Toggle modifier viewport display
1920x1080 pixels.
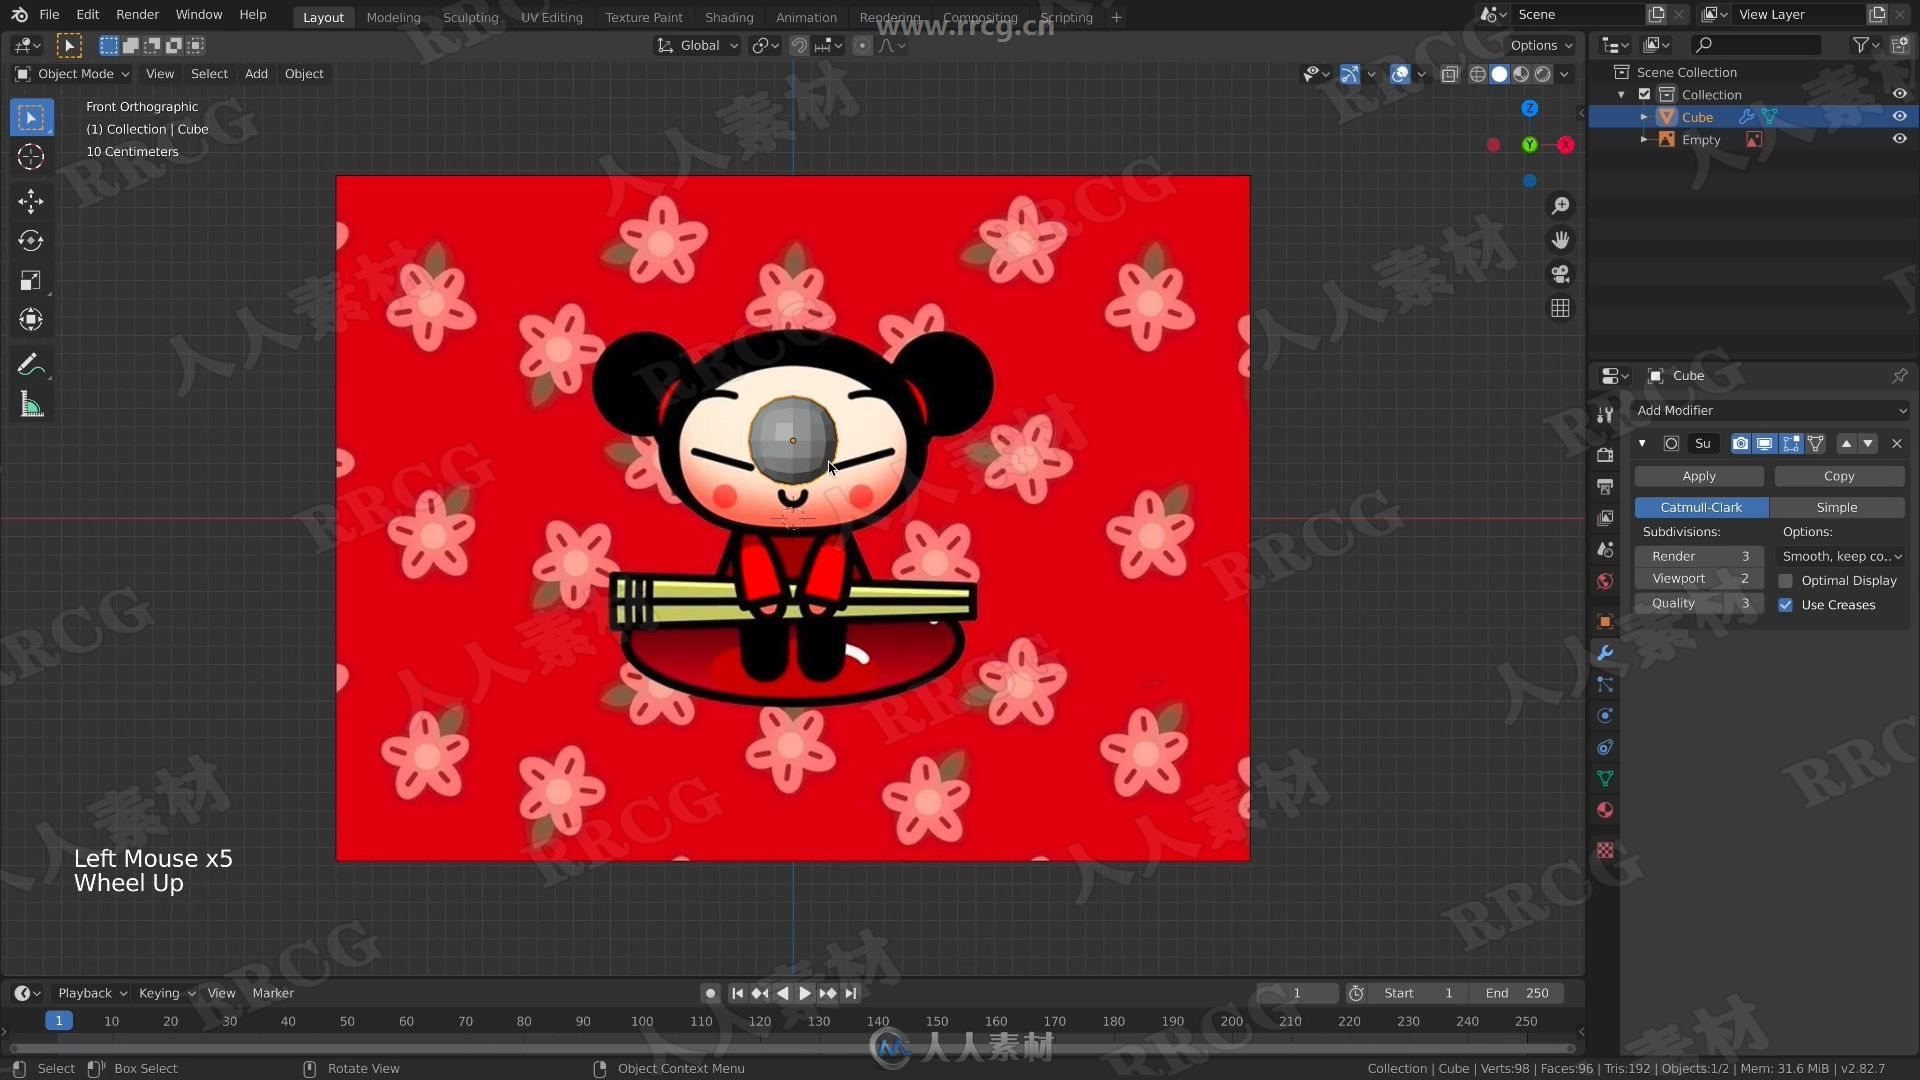pos(1765,444)
